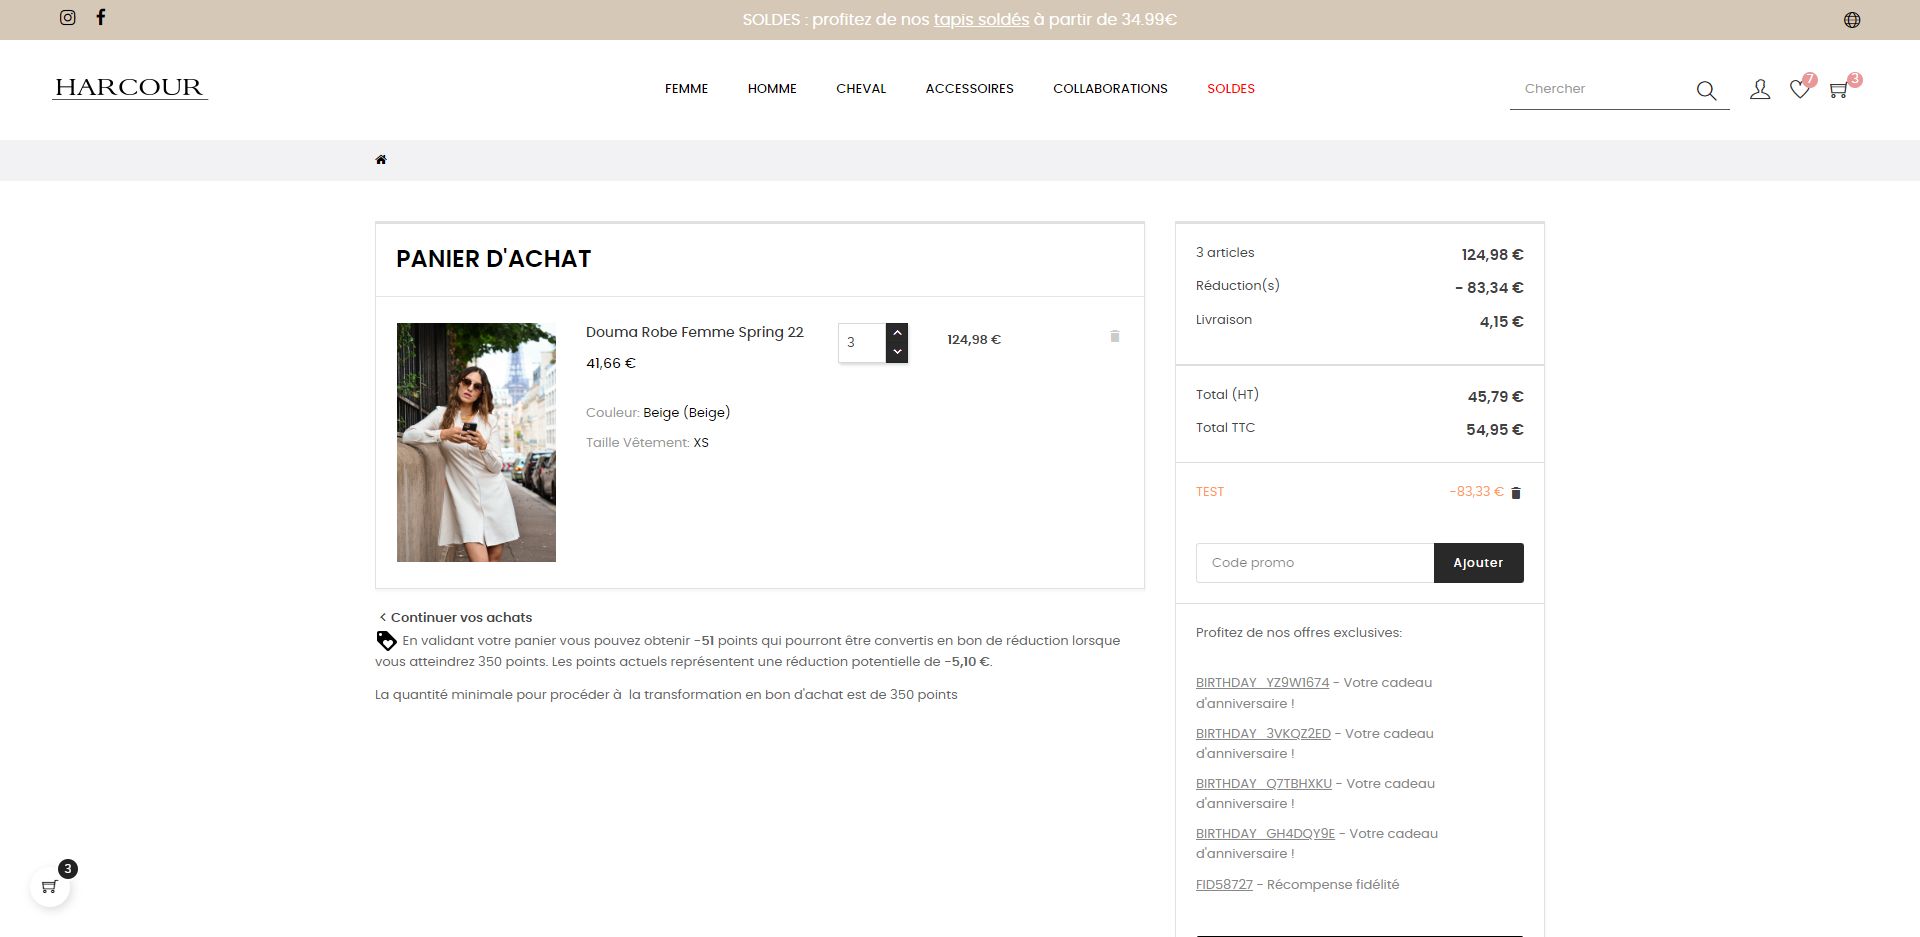Click the '3 articles' summary label

[x=1225, y=253]
